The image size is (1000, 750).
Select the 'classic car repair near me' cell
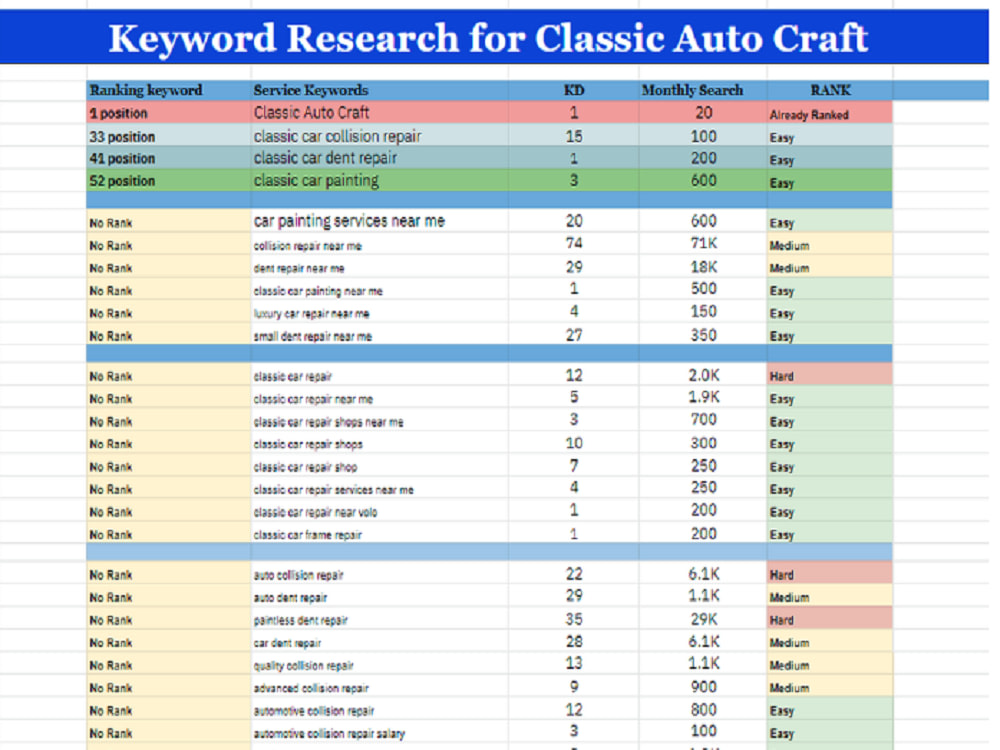(x=380, y=399)
